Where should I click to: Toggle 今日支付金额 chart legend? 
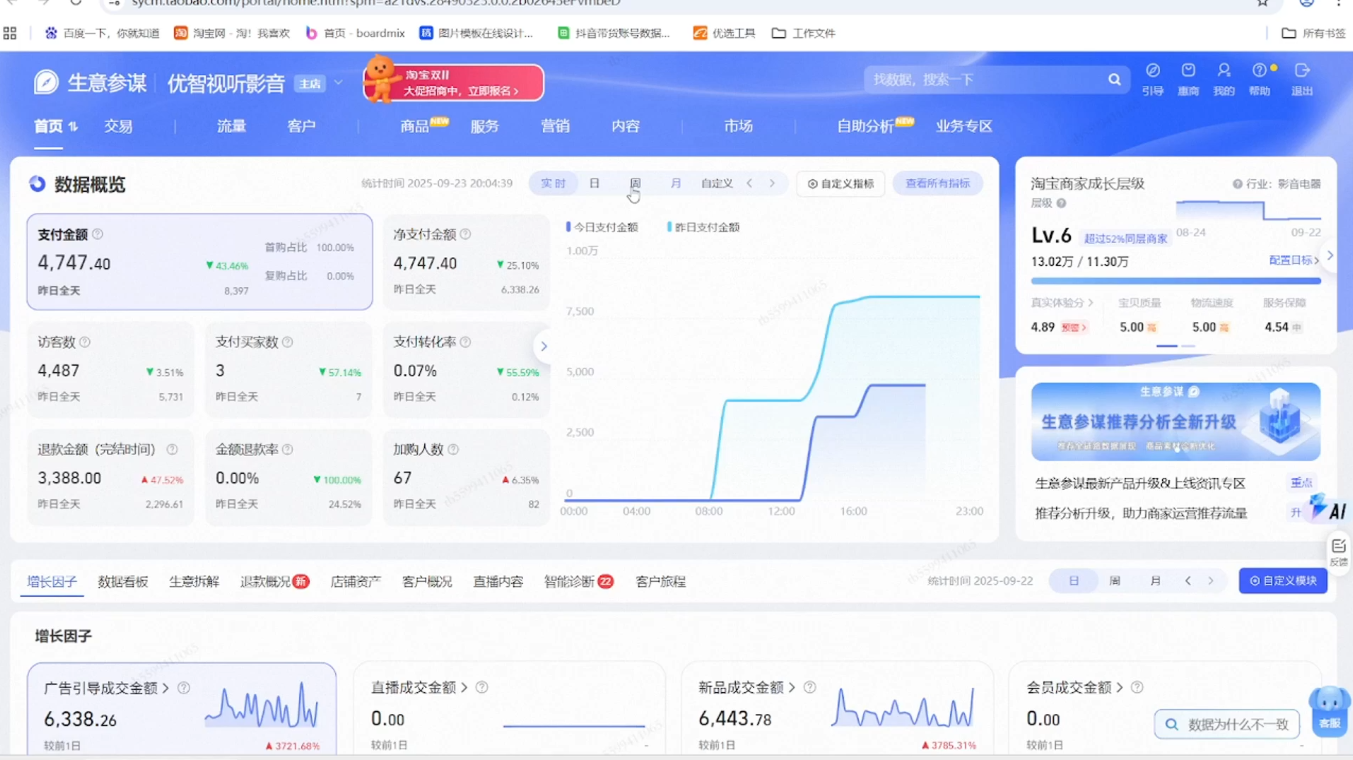[602, 227]
